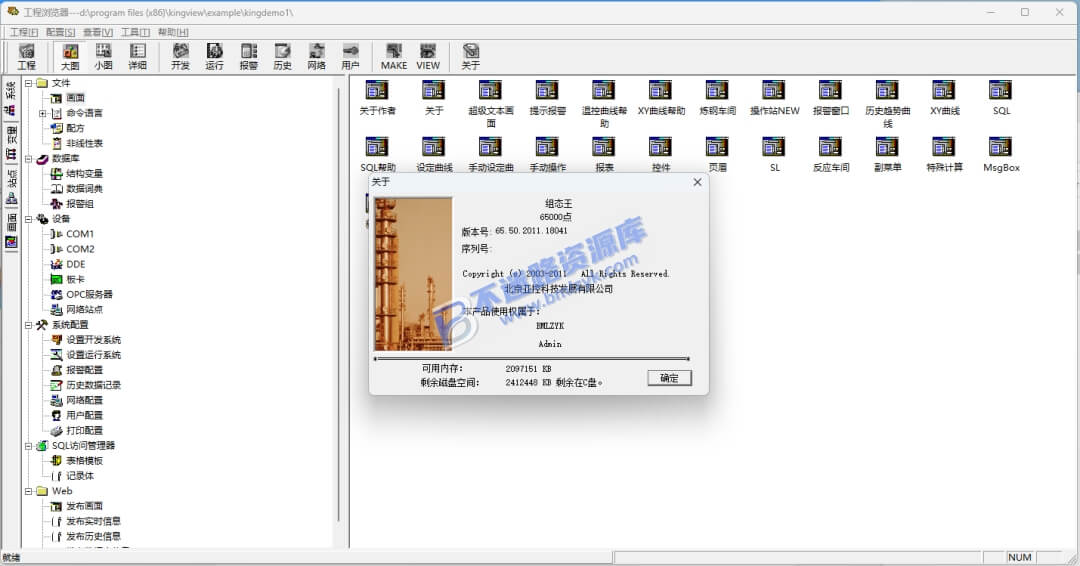
Task: Select 历史数据记录 in the tree
Action: [93, 385]
